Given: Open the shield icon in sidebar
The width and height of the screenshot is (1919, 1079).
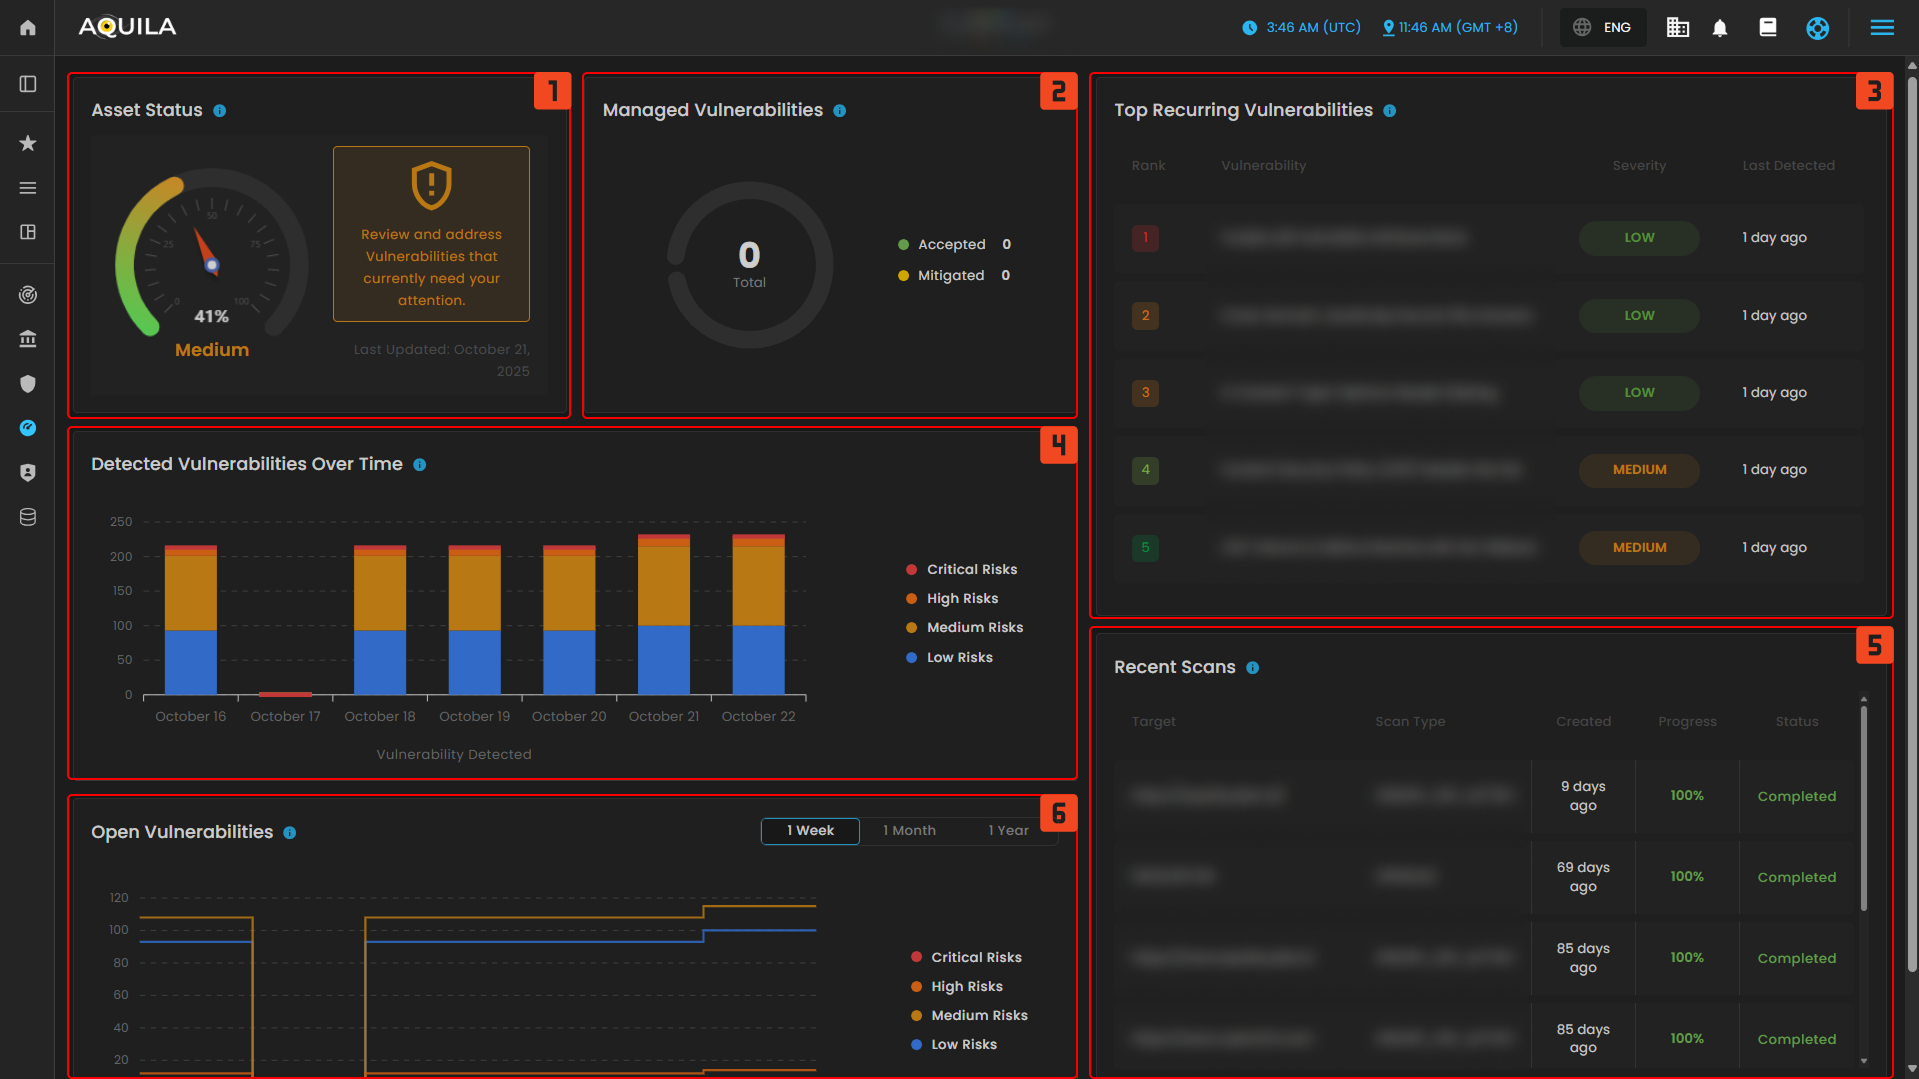Looking at the screenshot, I should pyautogui.click(x=28, y=384).
